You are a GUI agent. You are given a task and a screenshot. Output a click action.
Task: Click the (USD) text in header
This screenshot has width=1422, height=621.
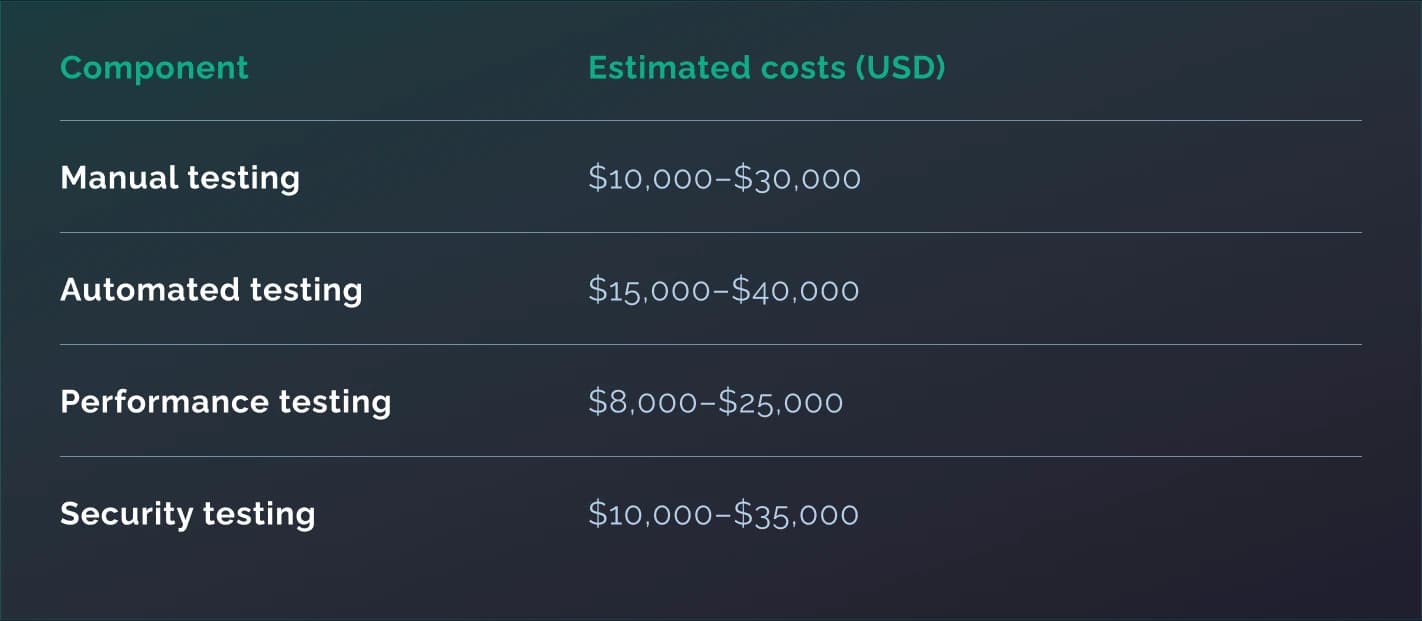tap(901, 68)
